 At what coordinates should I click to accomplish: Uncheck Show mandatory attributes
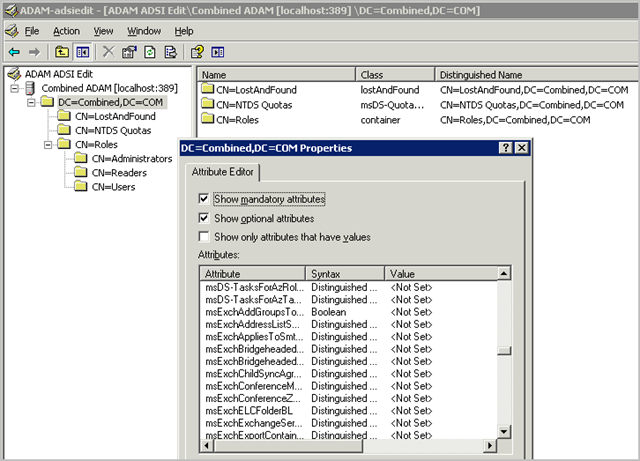point(204,199)
